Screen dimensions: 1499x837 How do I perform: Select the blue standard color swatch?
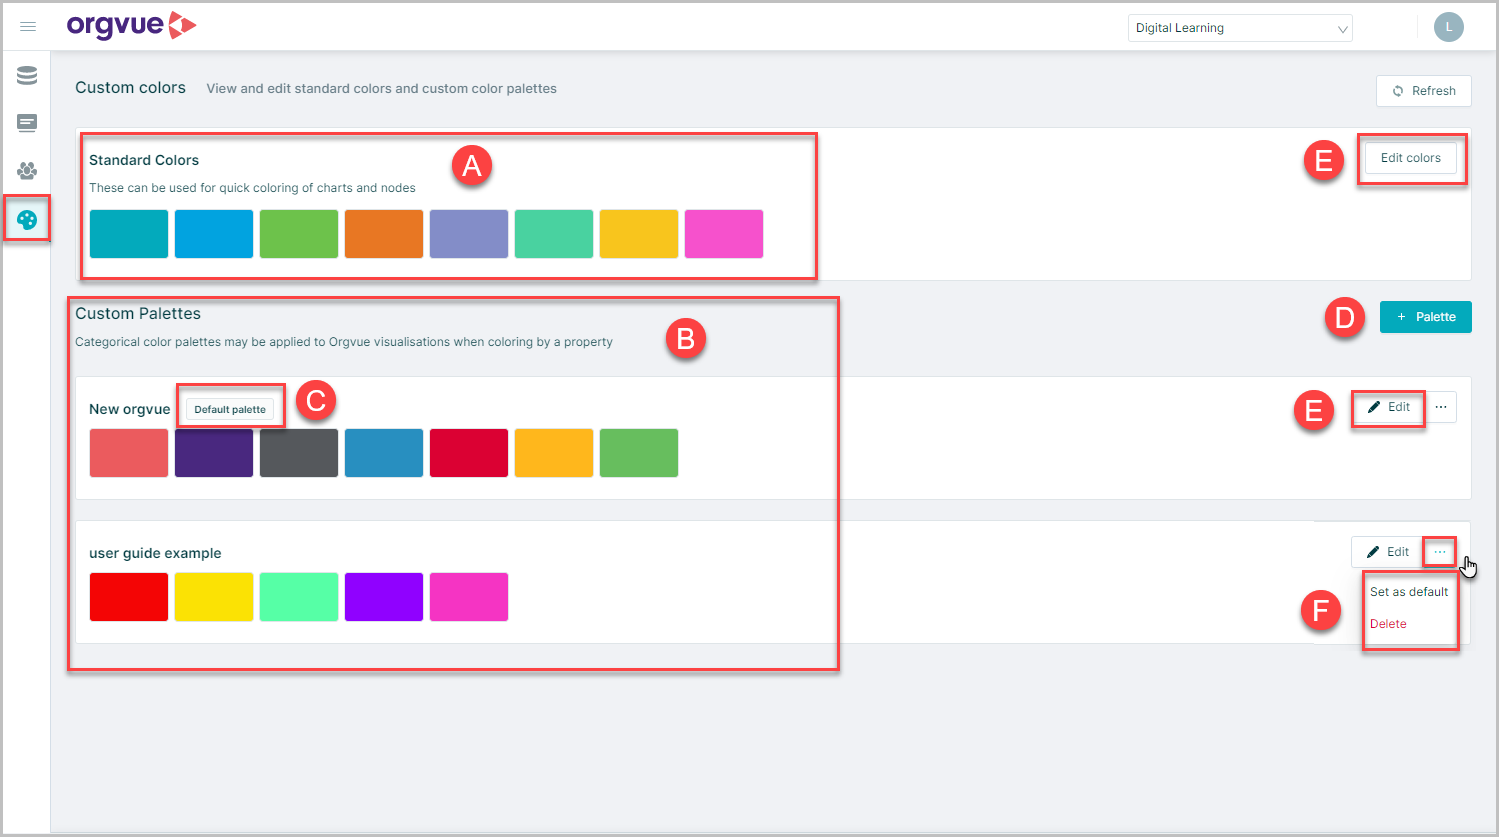point(214,234)
